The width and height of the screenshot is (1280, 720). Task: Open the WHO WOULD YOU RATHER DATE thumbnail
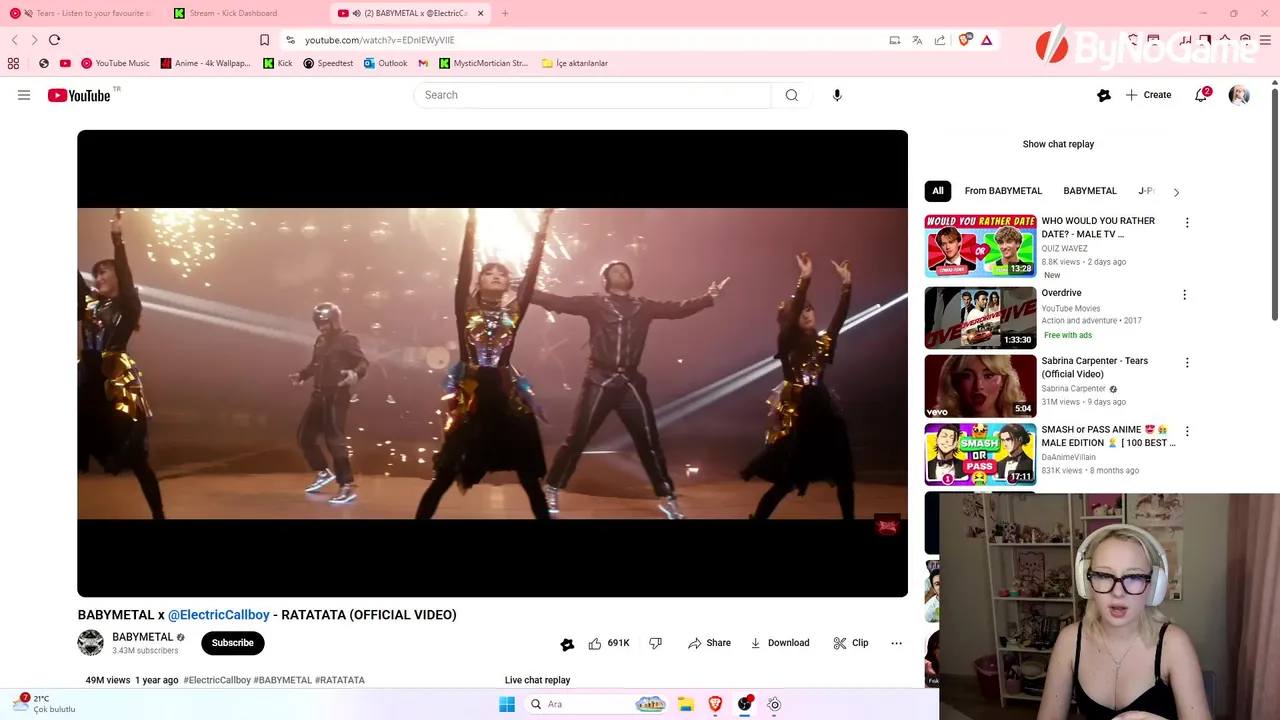coord(980,246)
